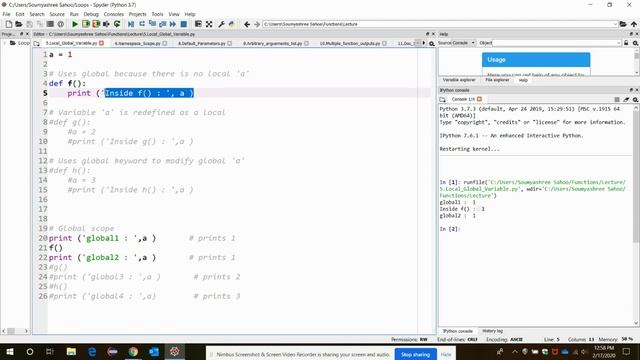Expand the working directory path dropdown
Screen dimensions: 640x360
click(x=615, y=24)
